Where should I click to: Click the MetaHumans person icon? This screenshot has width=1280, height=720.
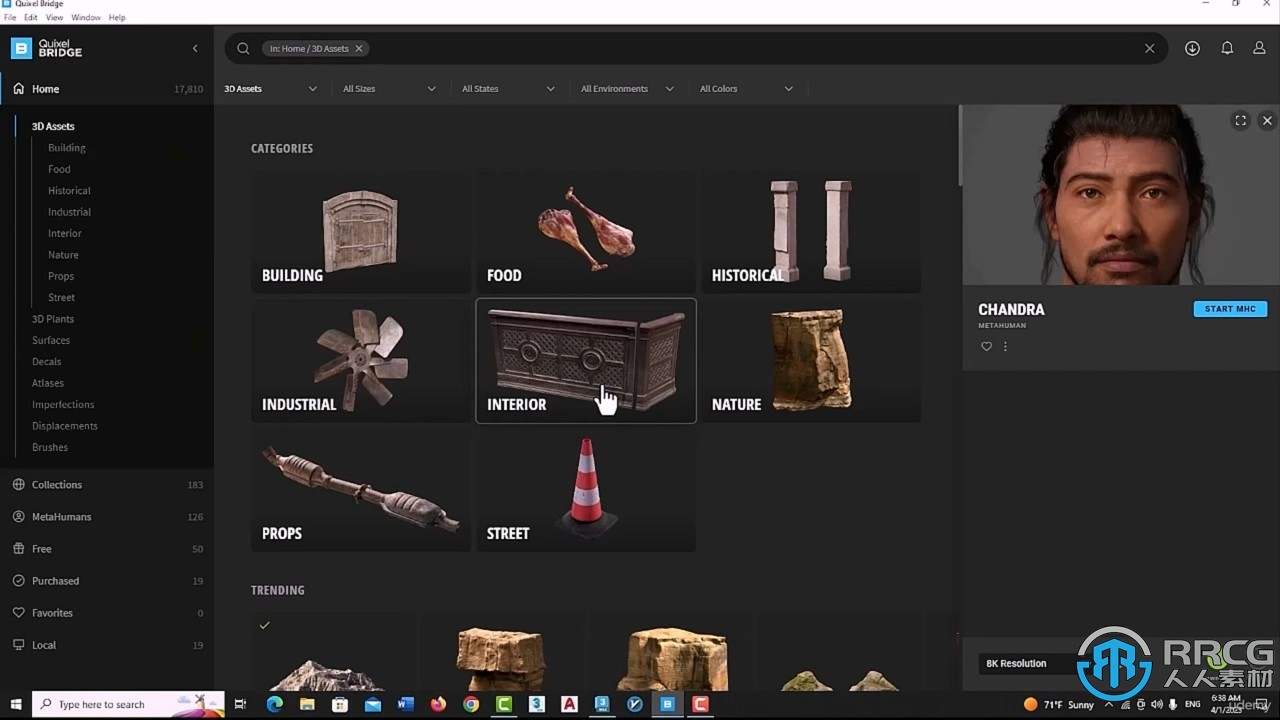pos(18,516)
